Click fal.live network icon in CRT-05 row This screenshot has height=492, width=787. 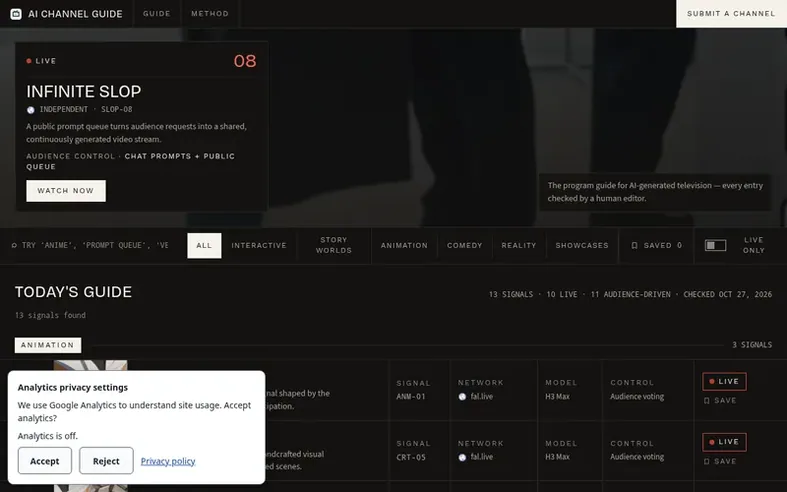coord(462,457)
